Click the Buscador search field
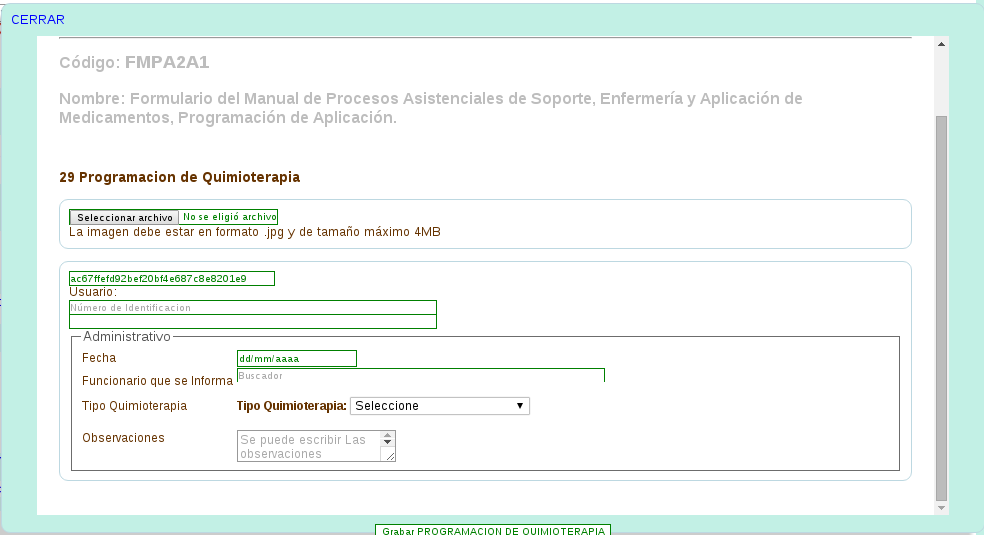The image size is (984, 535). (x=420, y=376)
